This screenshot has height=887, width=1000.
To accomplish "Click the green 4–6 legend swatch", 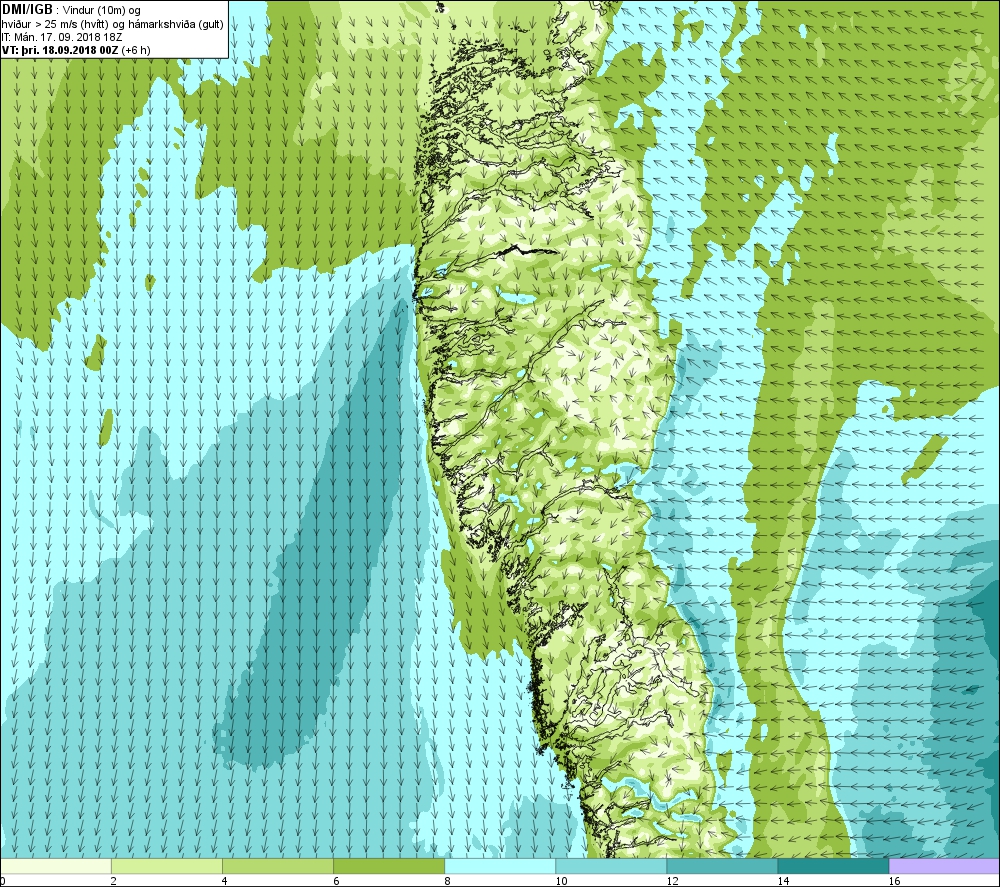I will (277, 866).
